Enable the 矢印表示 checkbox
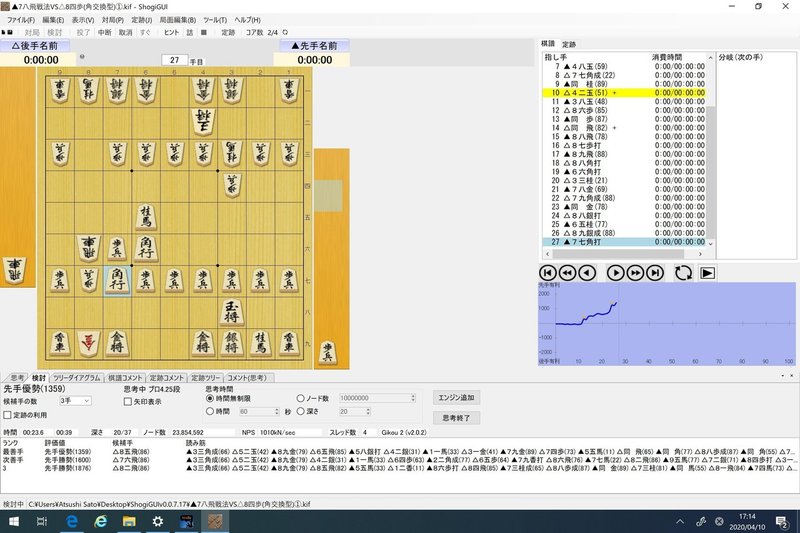800x533 pixels. (x=128, y=401)
